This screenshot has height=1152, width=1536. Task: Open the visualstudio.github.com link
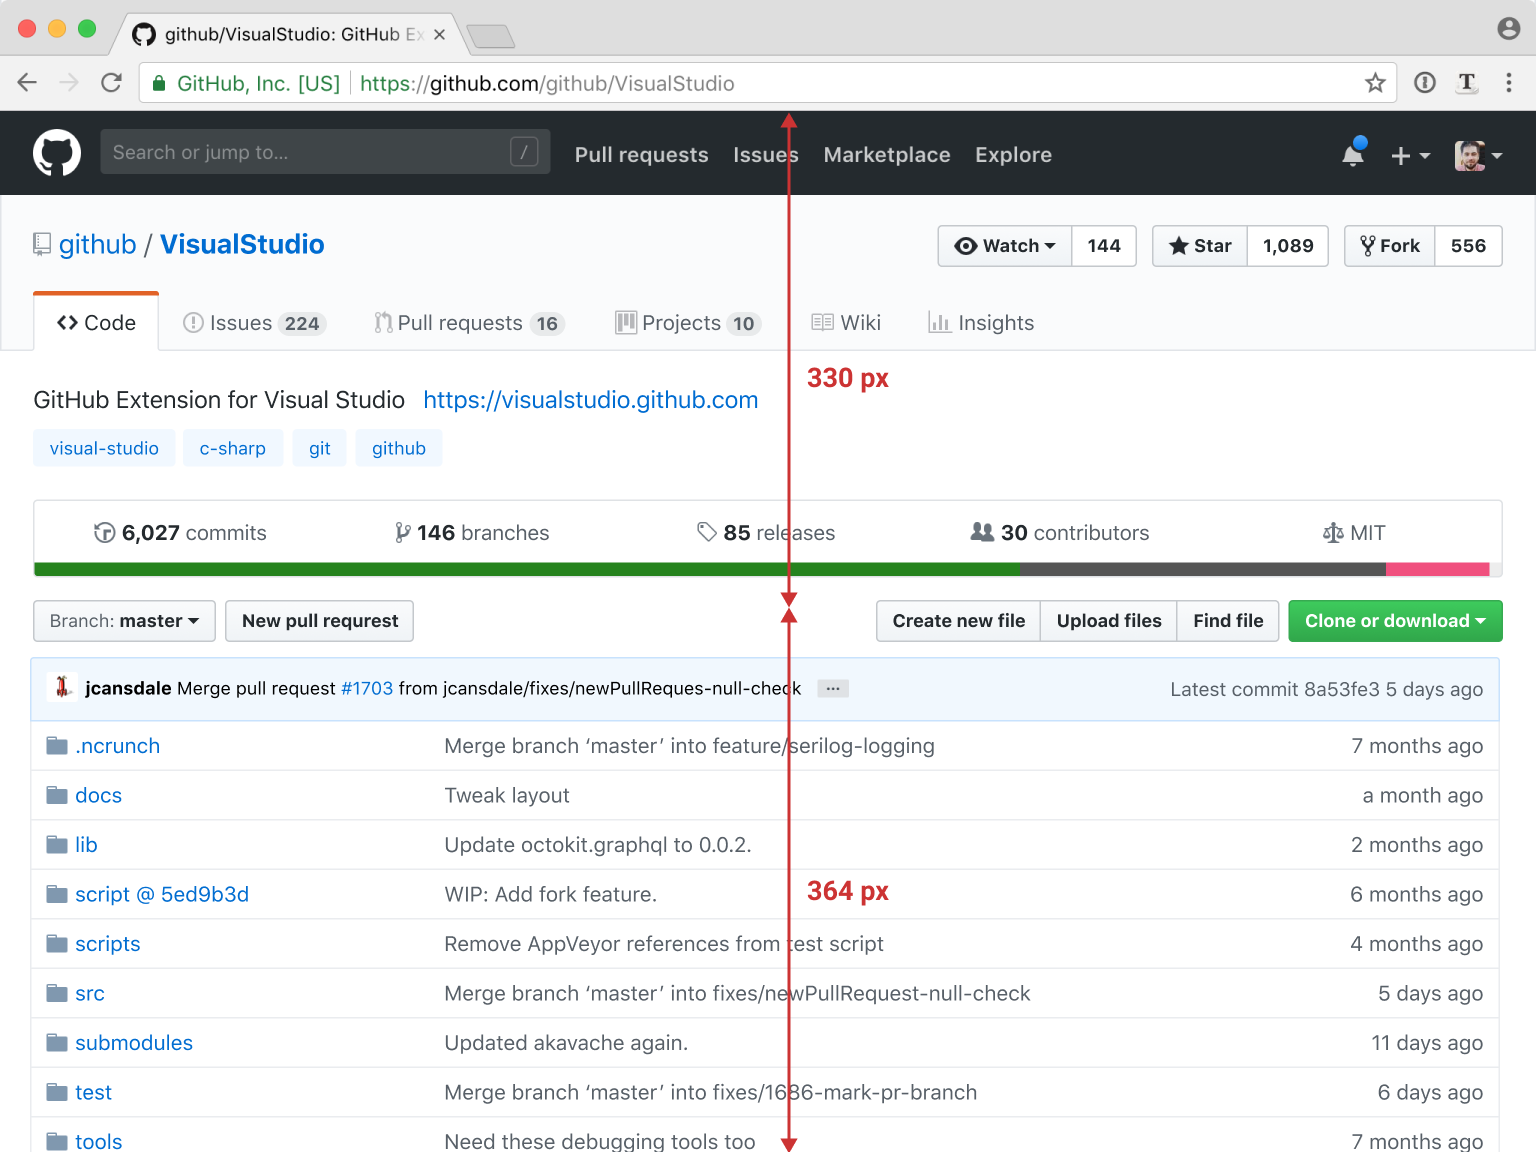pos(590,400)
